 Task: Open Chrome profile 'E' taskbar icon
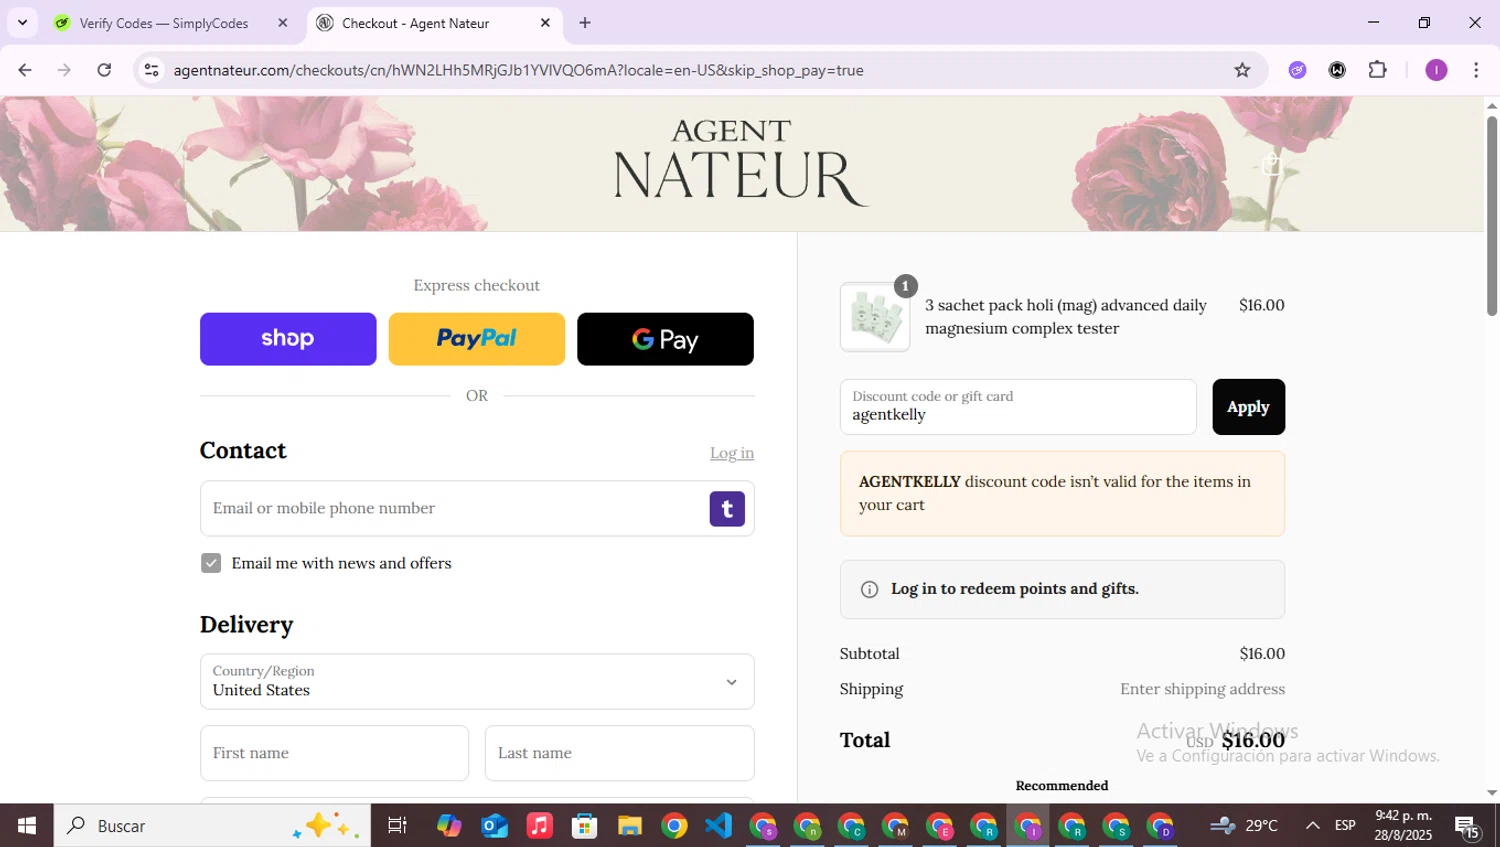tap(940, 826)
